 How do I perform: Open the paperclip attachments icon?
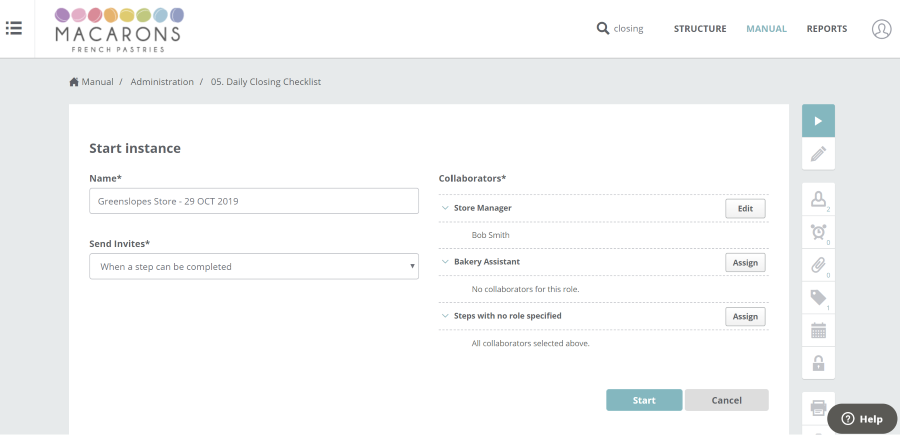(818, 265)
